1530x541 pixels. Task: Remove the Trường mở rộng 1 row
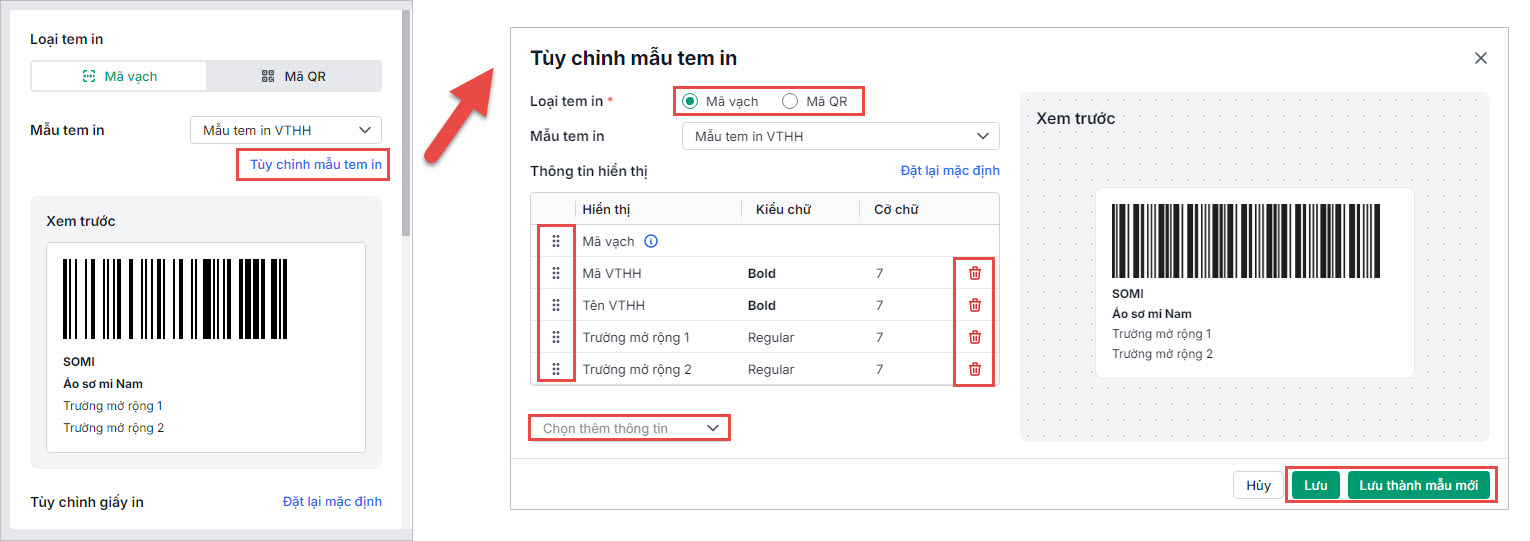tap(974, 337)
